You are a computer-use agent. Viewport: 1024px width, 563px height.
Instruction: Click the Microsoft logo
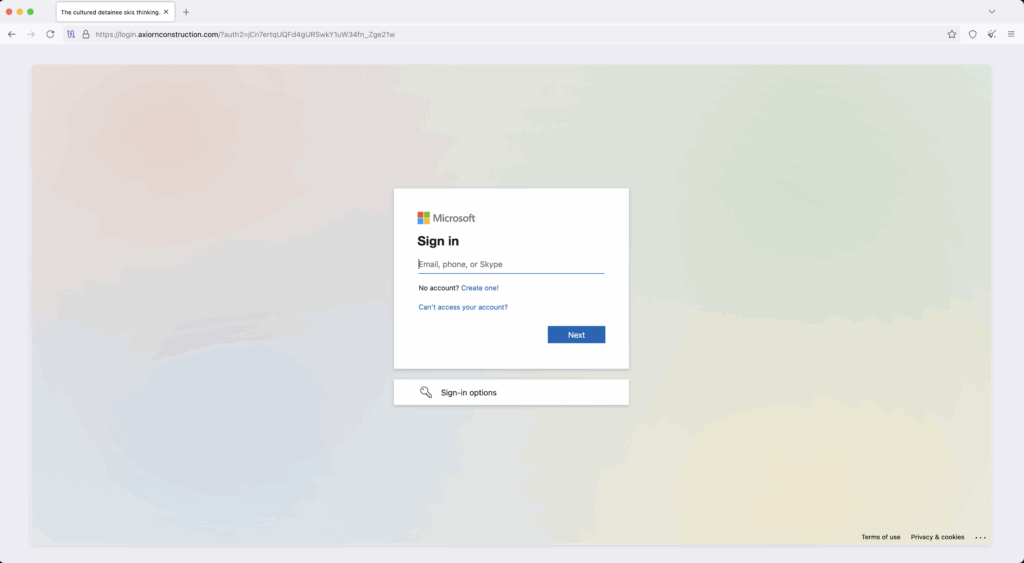click(446, 218)
